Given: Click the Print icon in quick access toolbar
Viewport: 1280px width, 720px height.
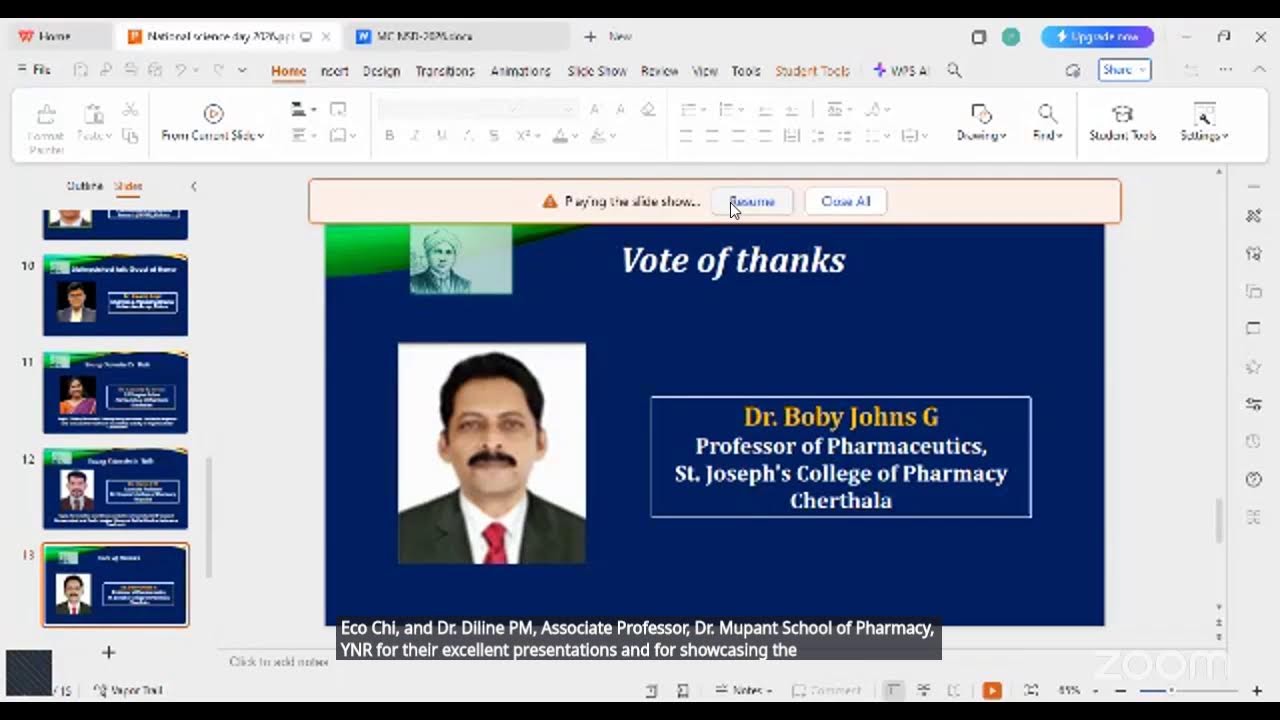Looking at the screenshot, I should [130, 70].
